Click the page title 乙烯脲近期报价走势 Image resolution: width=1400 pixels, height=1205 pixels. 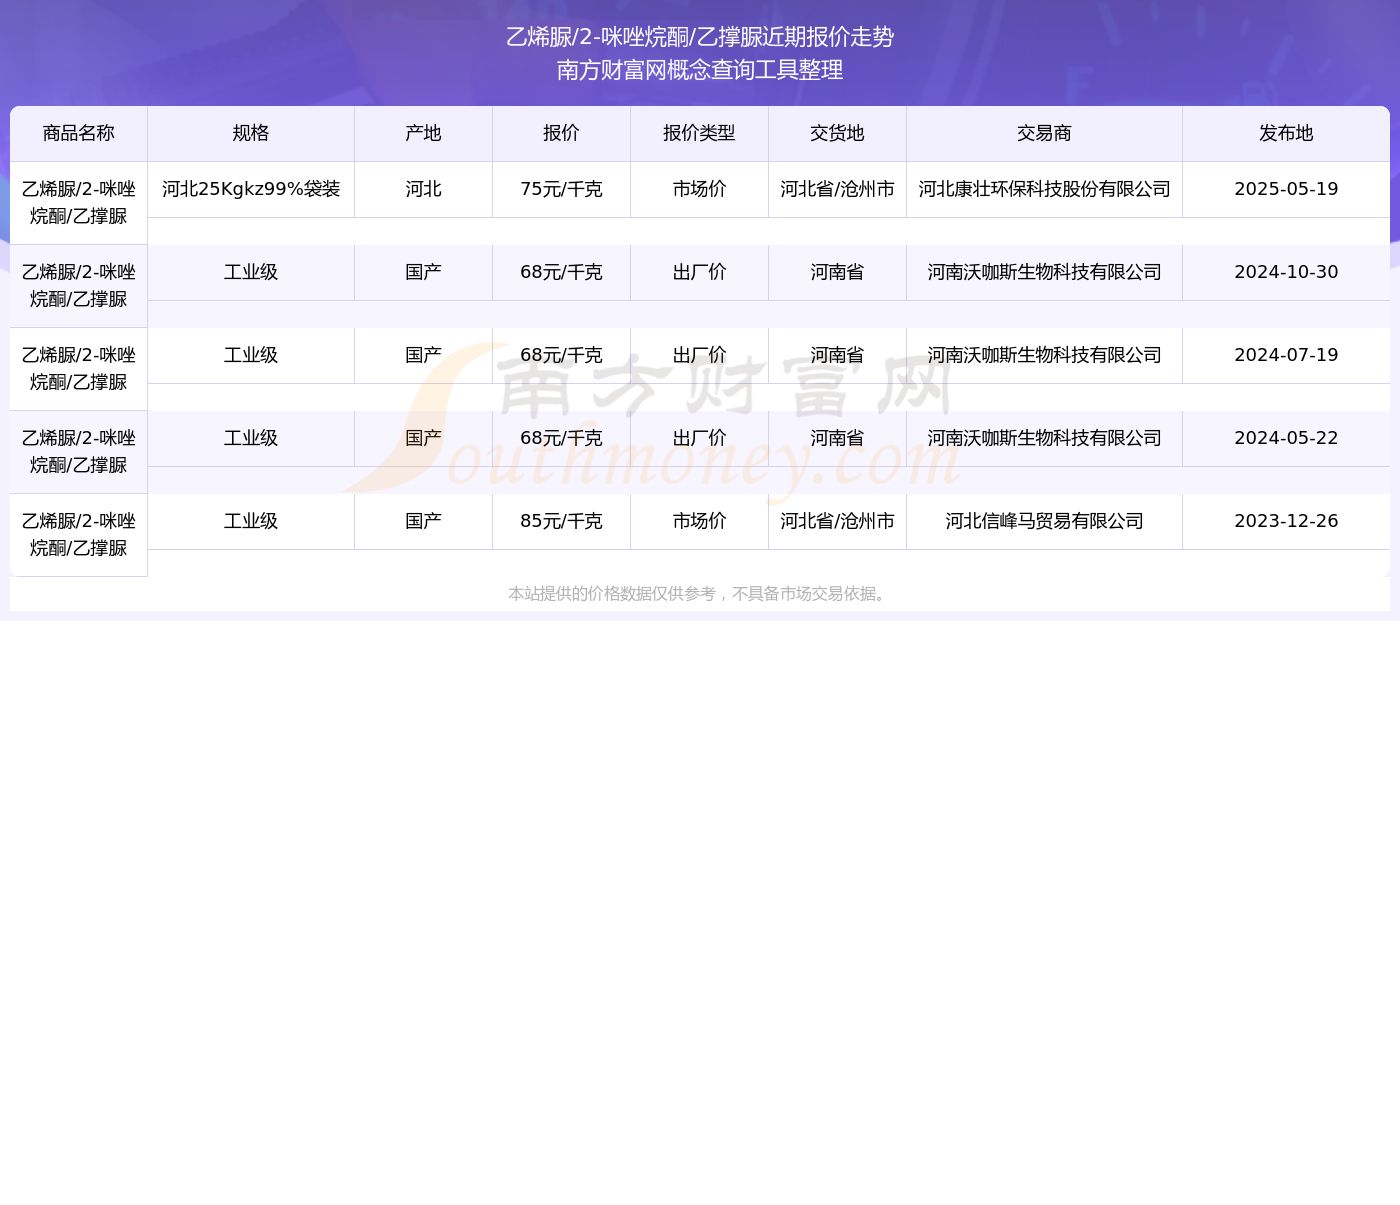point(700,37)
